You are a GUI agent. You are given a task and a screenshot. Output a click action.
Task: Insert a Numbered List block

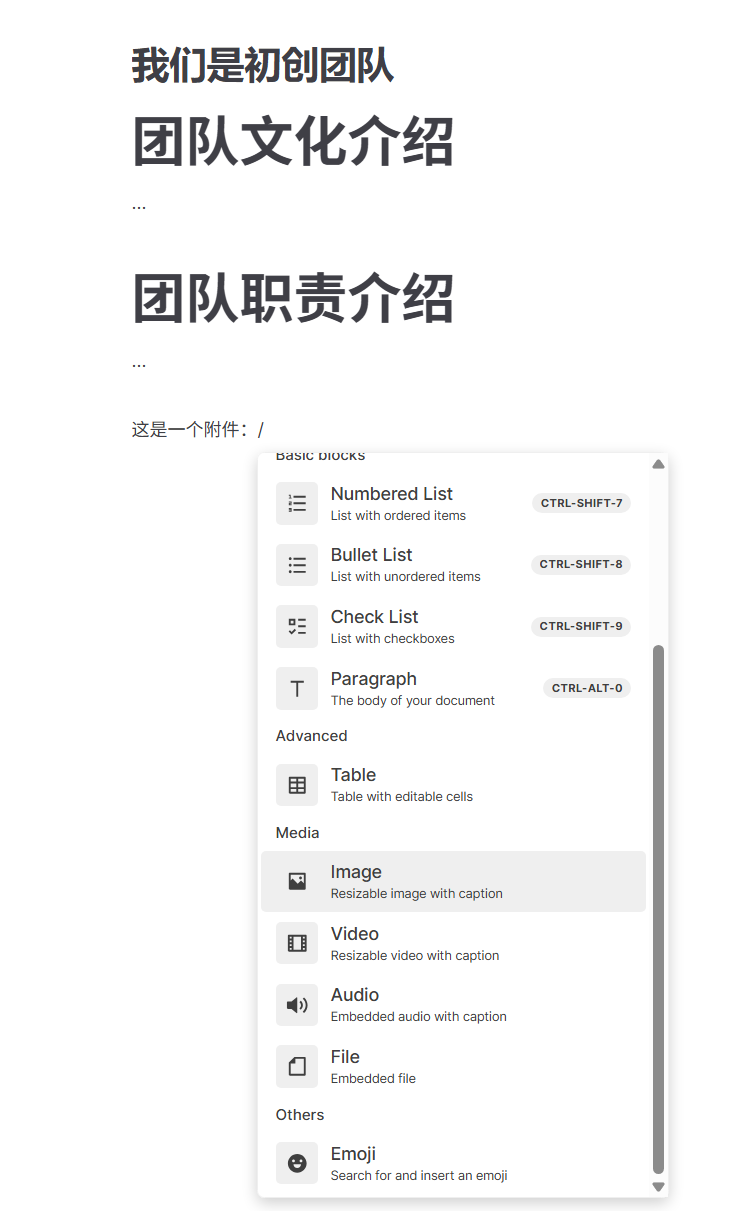click(453, 503)
